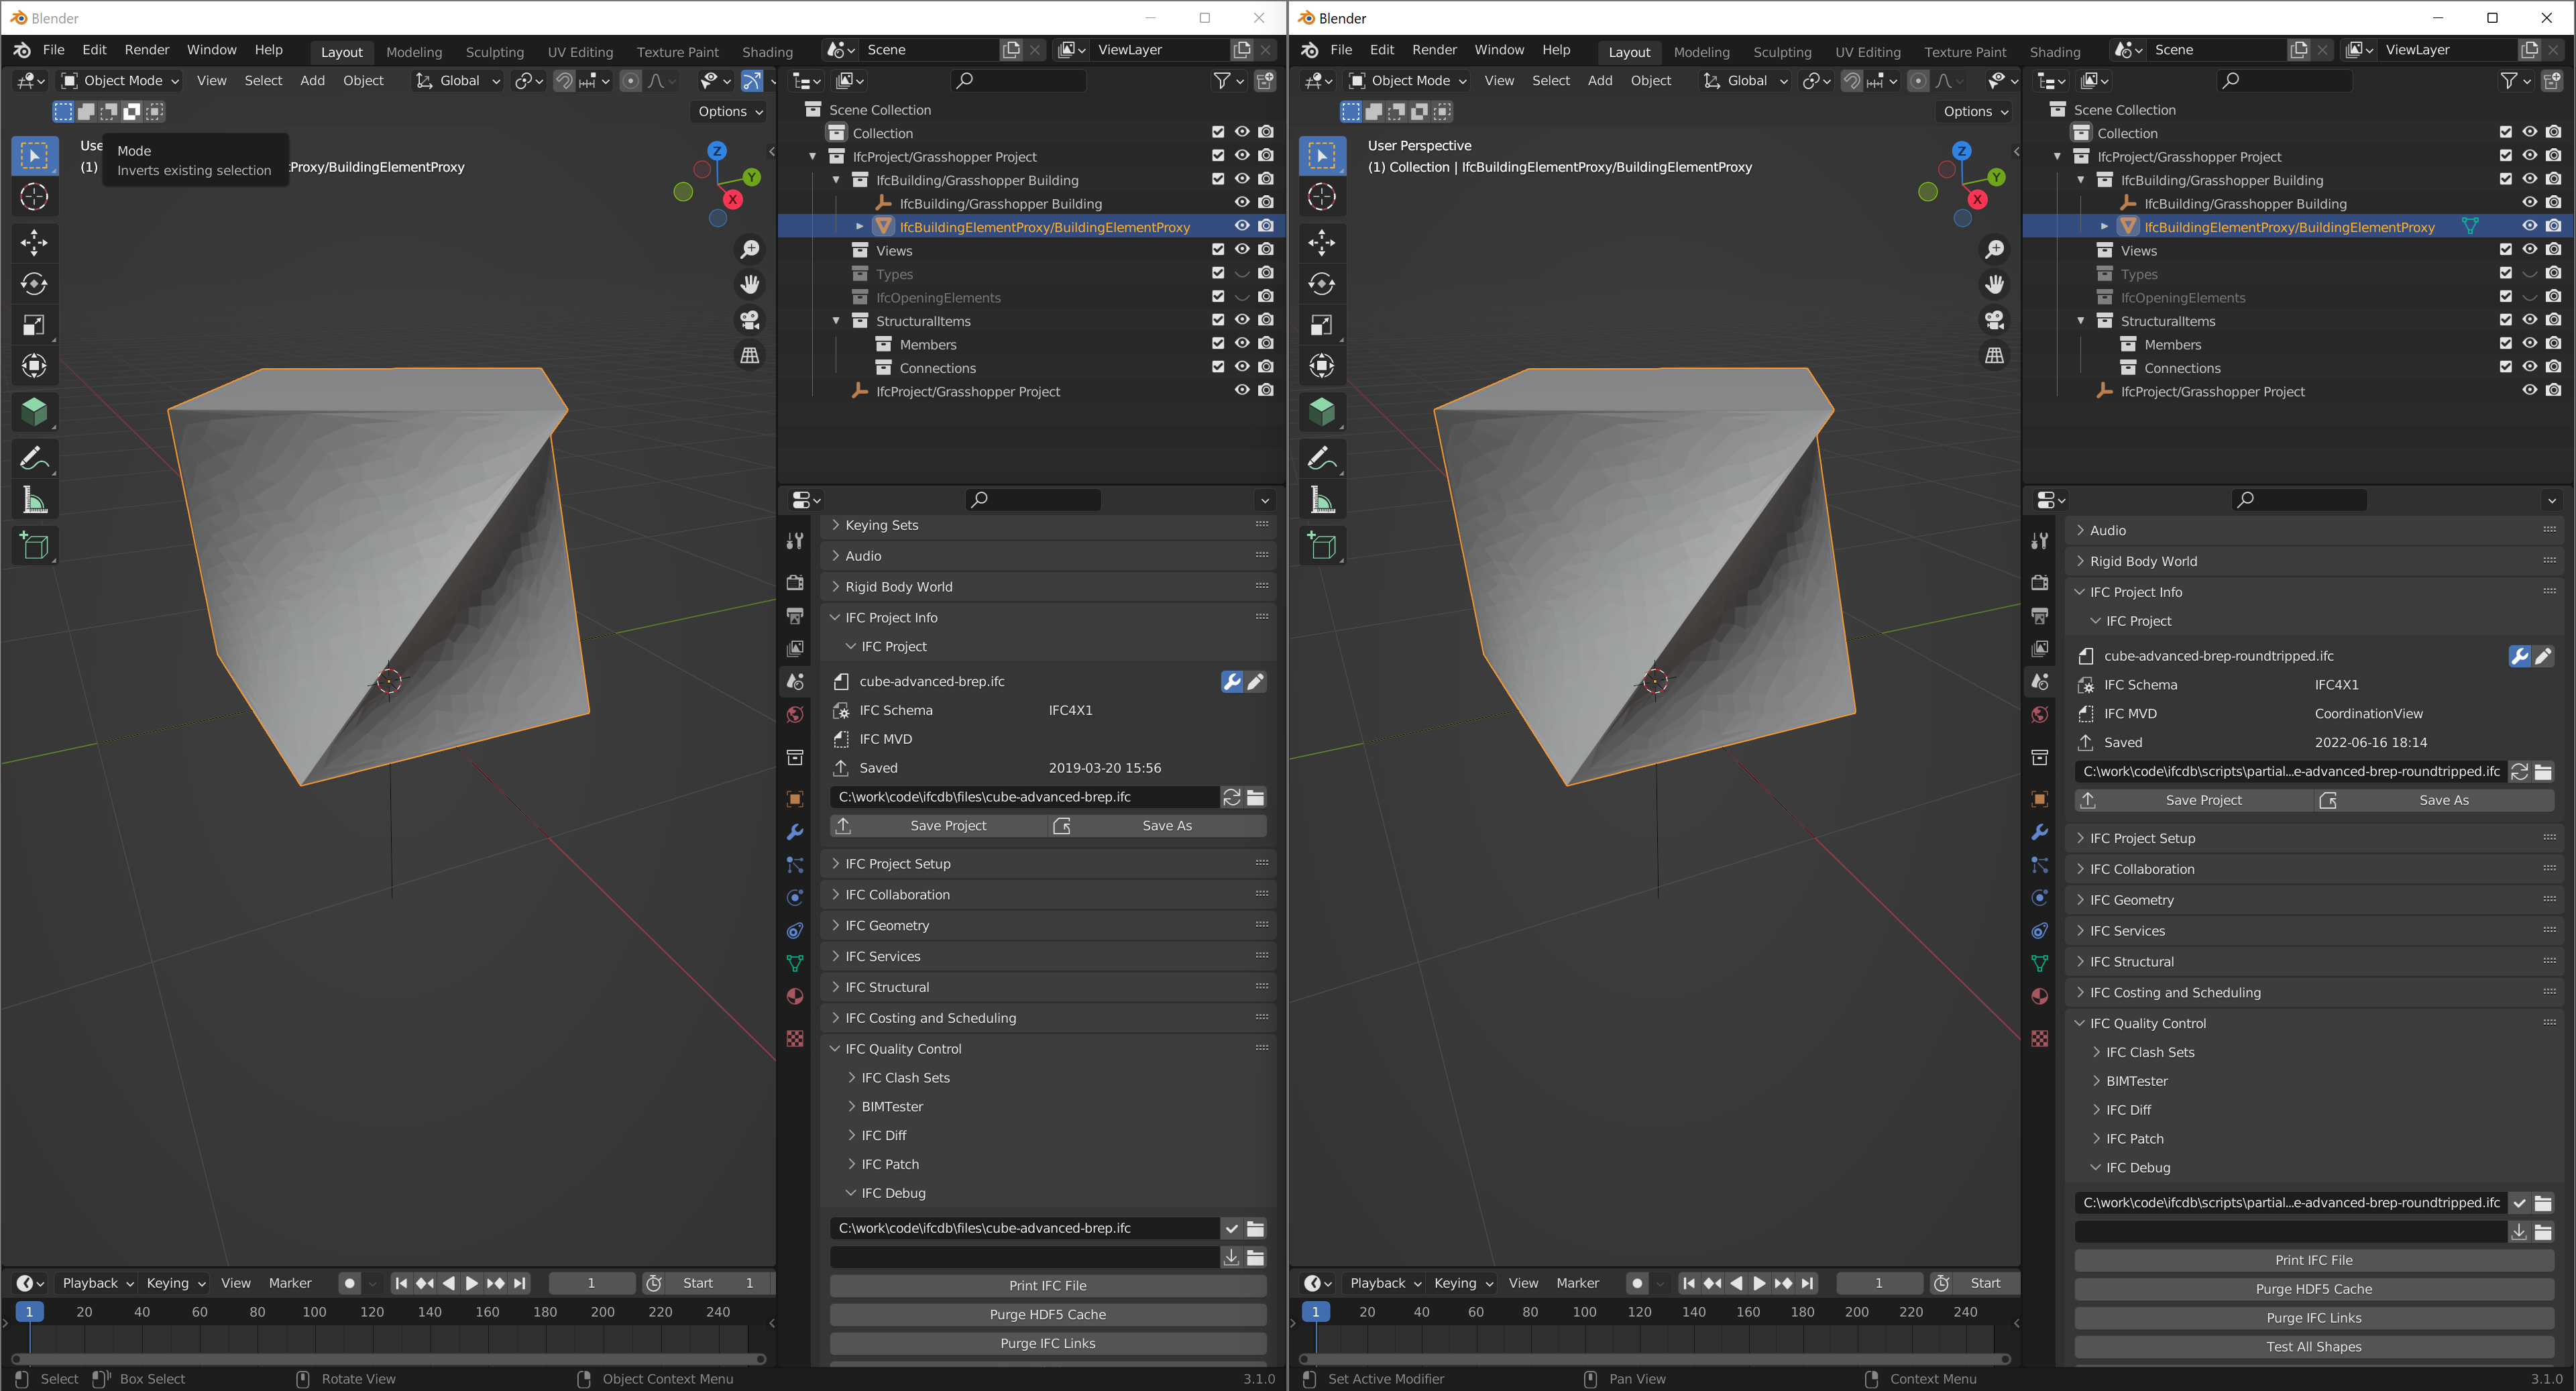
Task: Click the red X axis gizmo in right viewport
Action: [x=1977, y=199]
